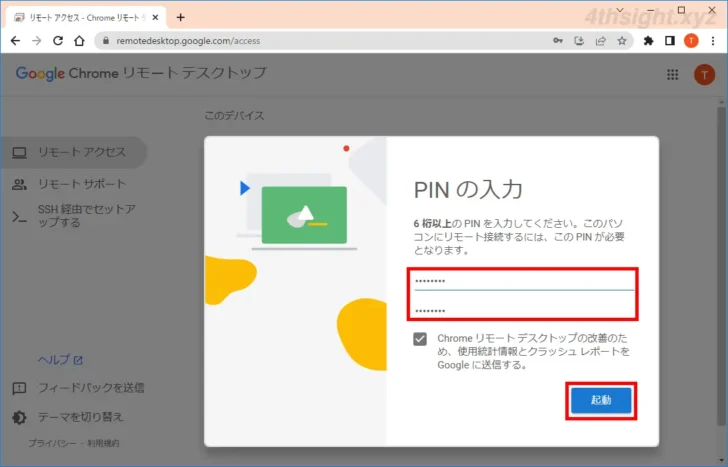This screenshot has width=728, height=467.
Task: Toggle the browser side panel icon
Action: click(670, 41)
